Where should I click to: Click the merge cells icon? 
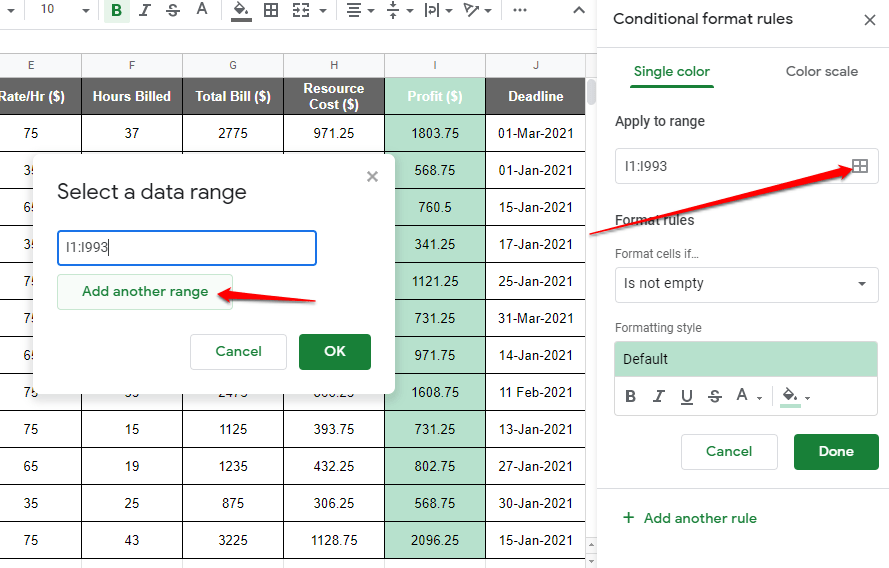click(301, 10)
